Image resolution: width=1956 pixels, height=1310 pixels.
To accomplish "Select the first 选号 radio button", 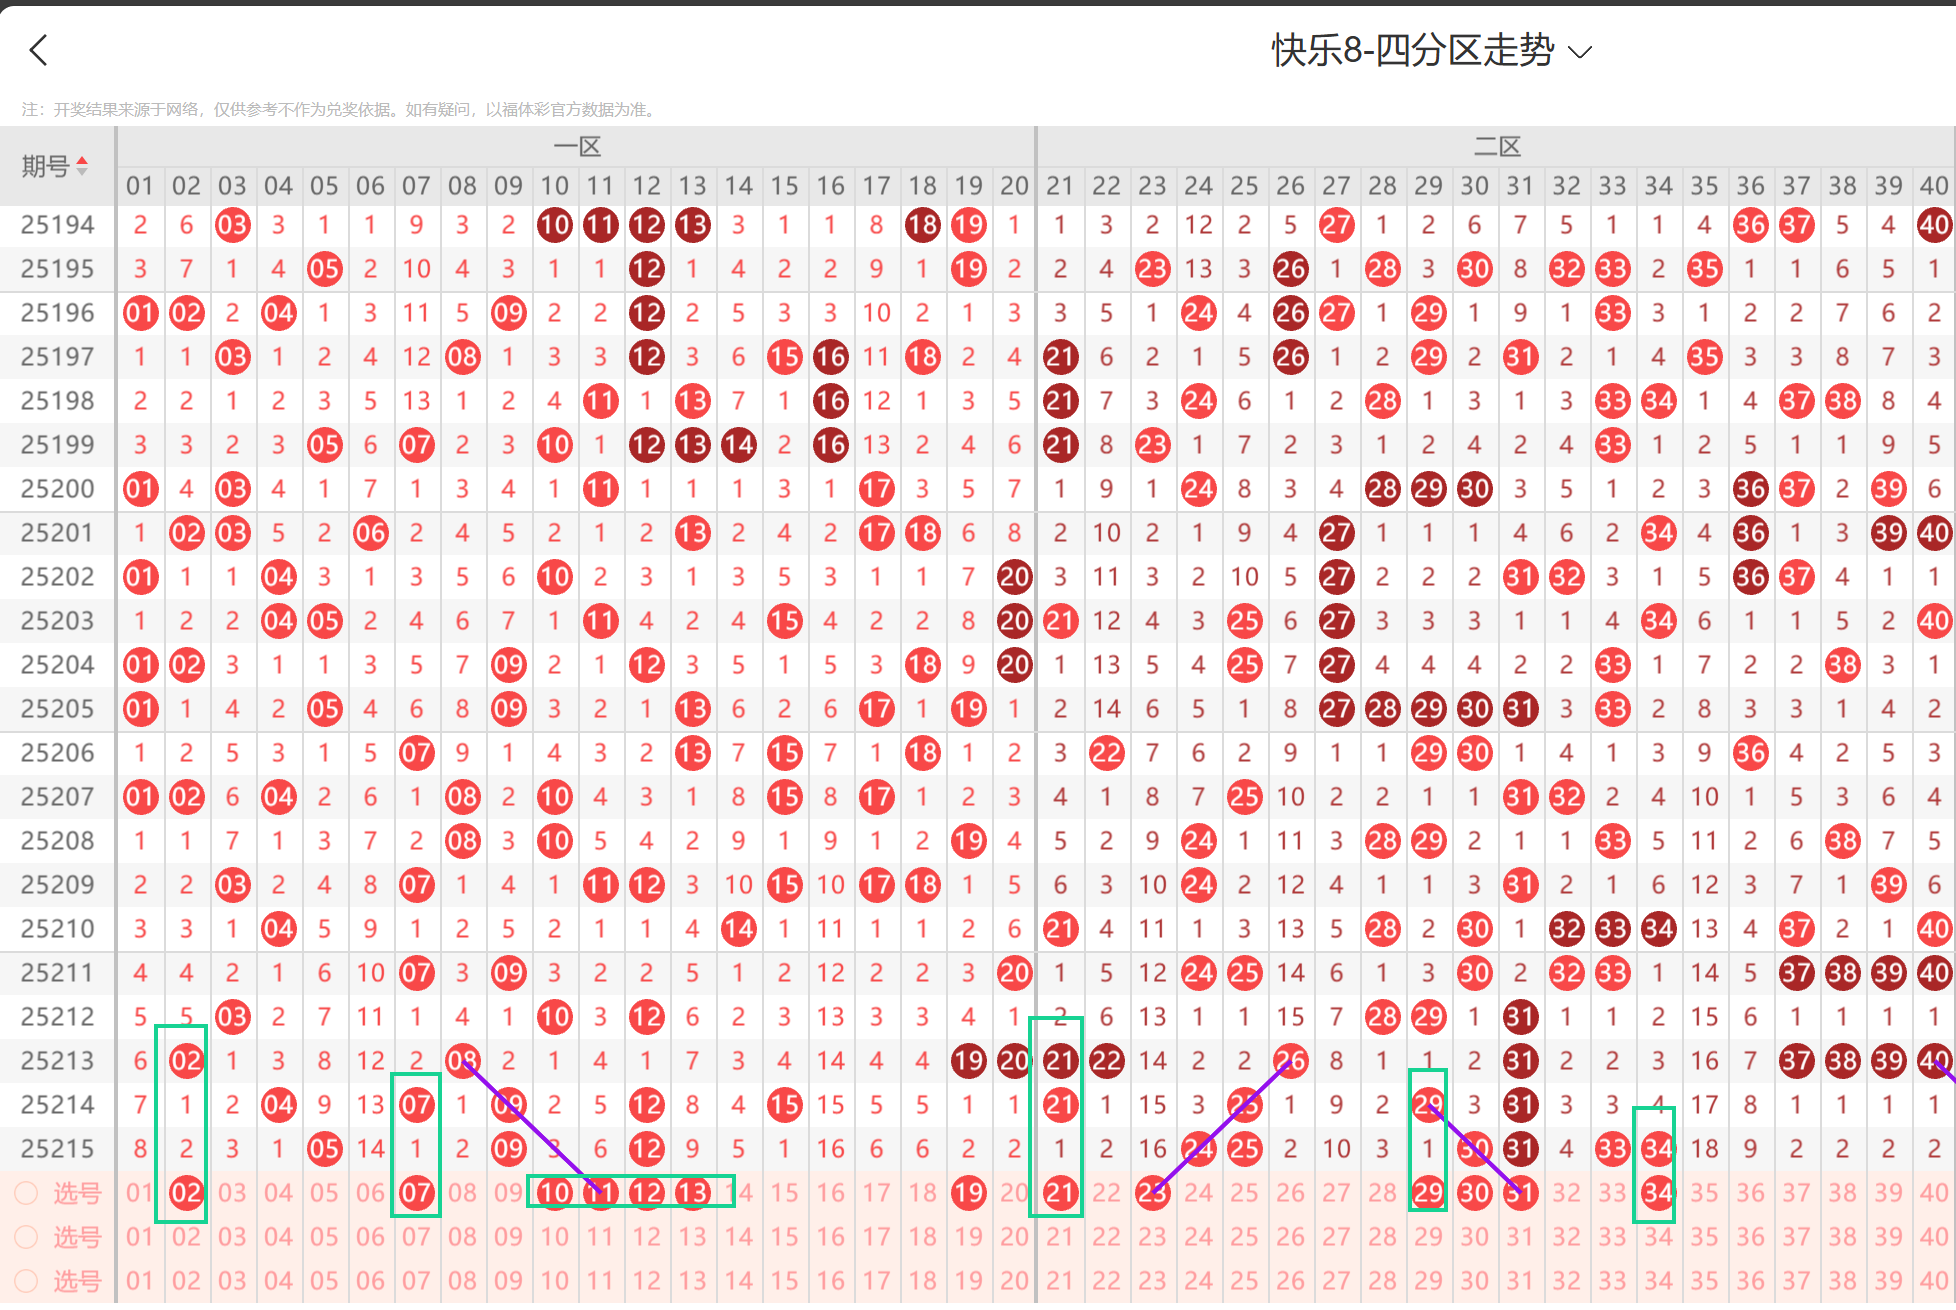I will tap(27, 1193).
